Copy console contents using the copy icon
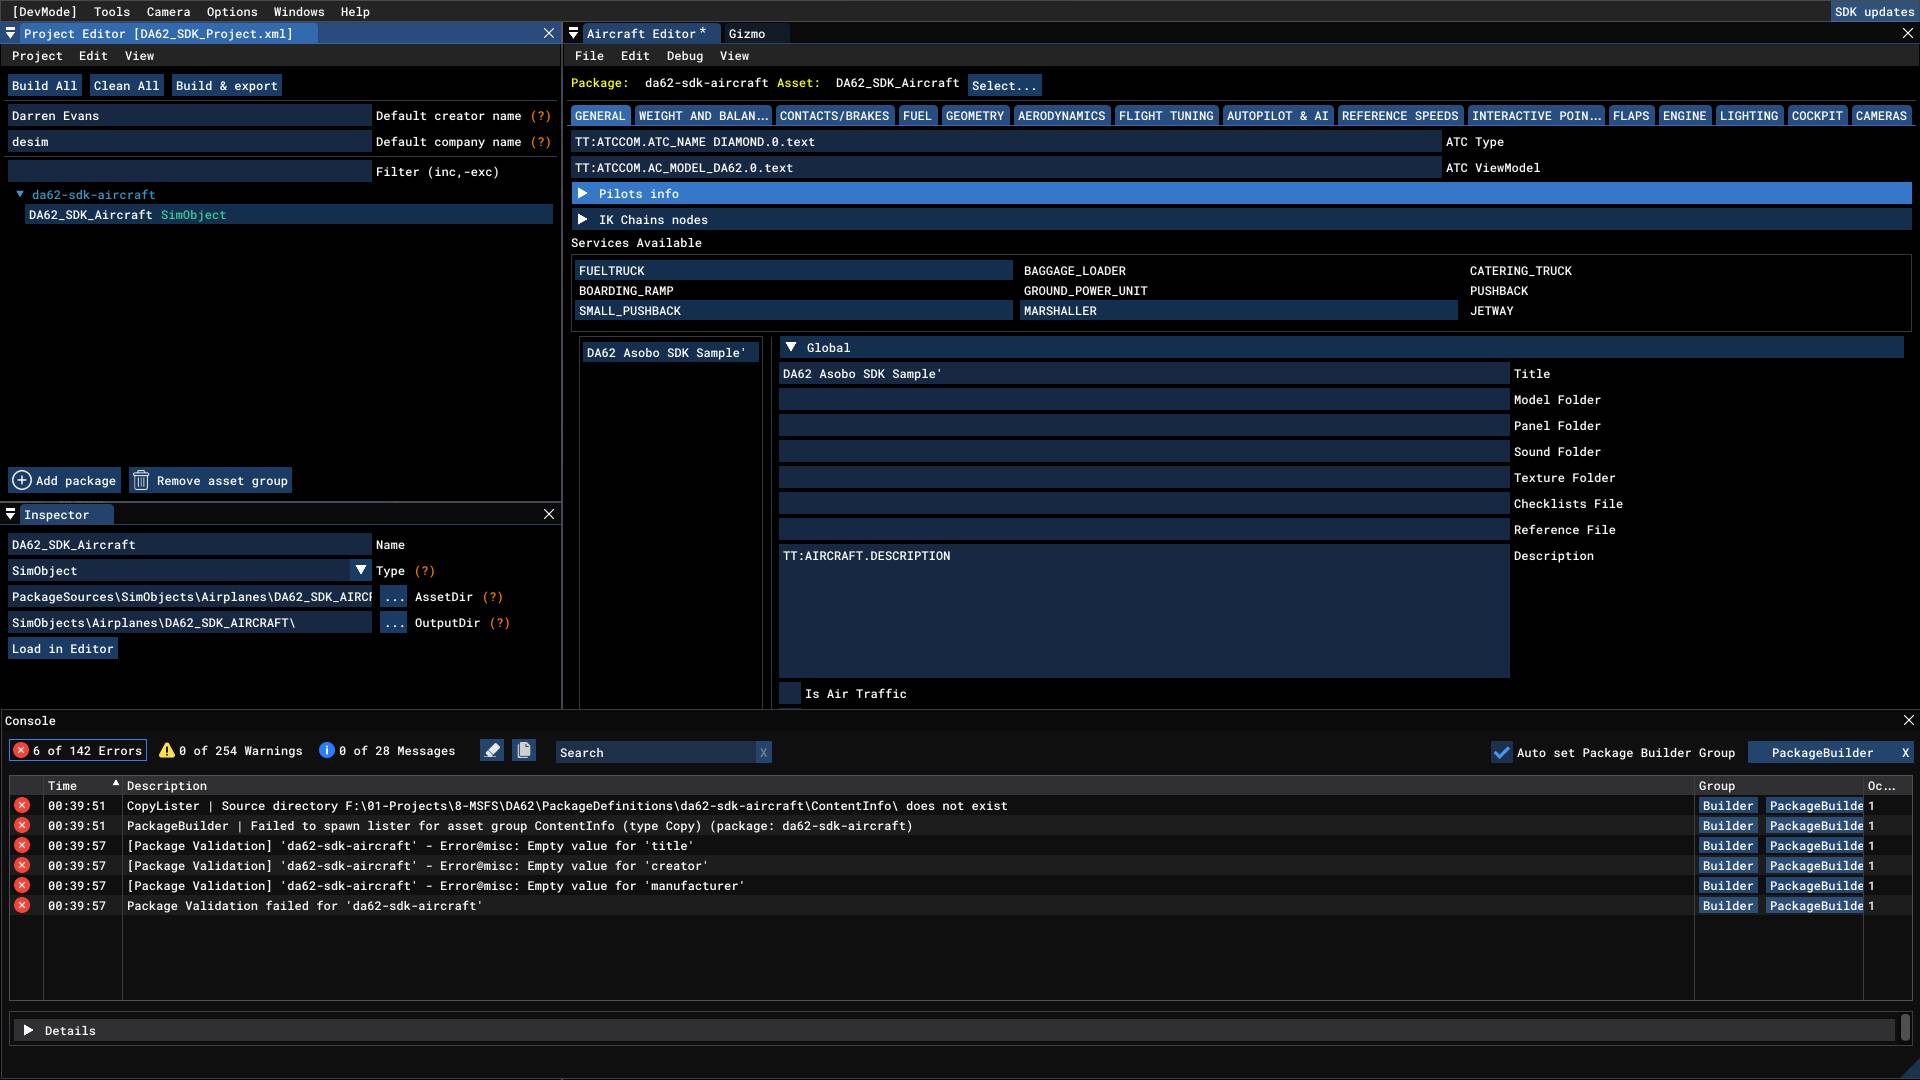The image size is (1920, 1080). coord(524,751)
